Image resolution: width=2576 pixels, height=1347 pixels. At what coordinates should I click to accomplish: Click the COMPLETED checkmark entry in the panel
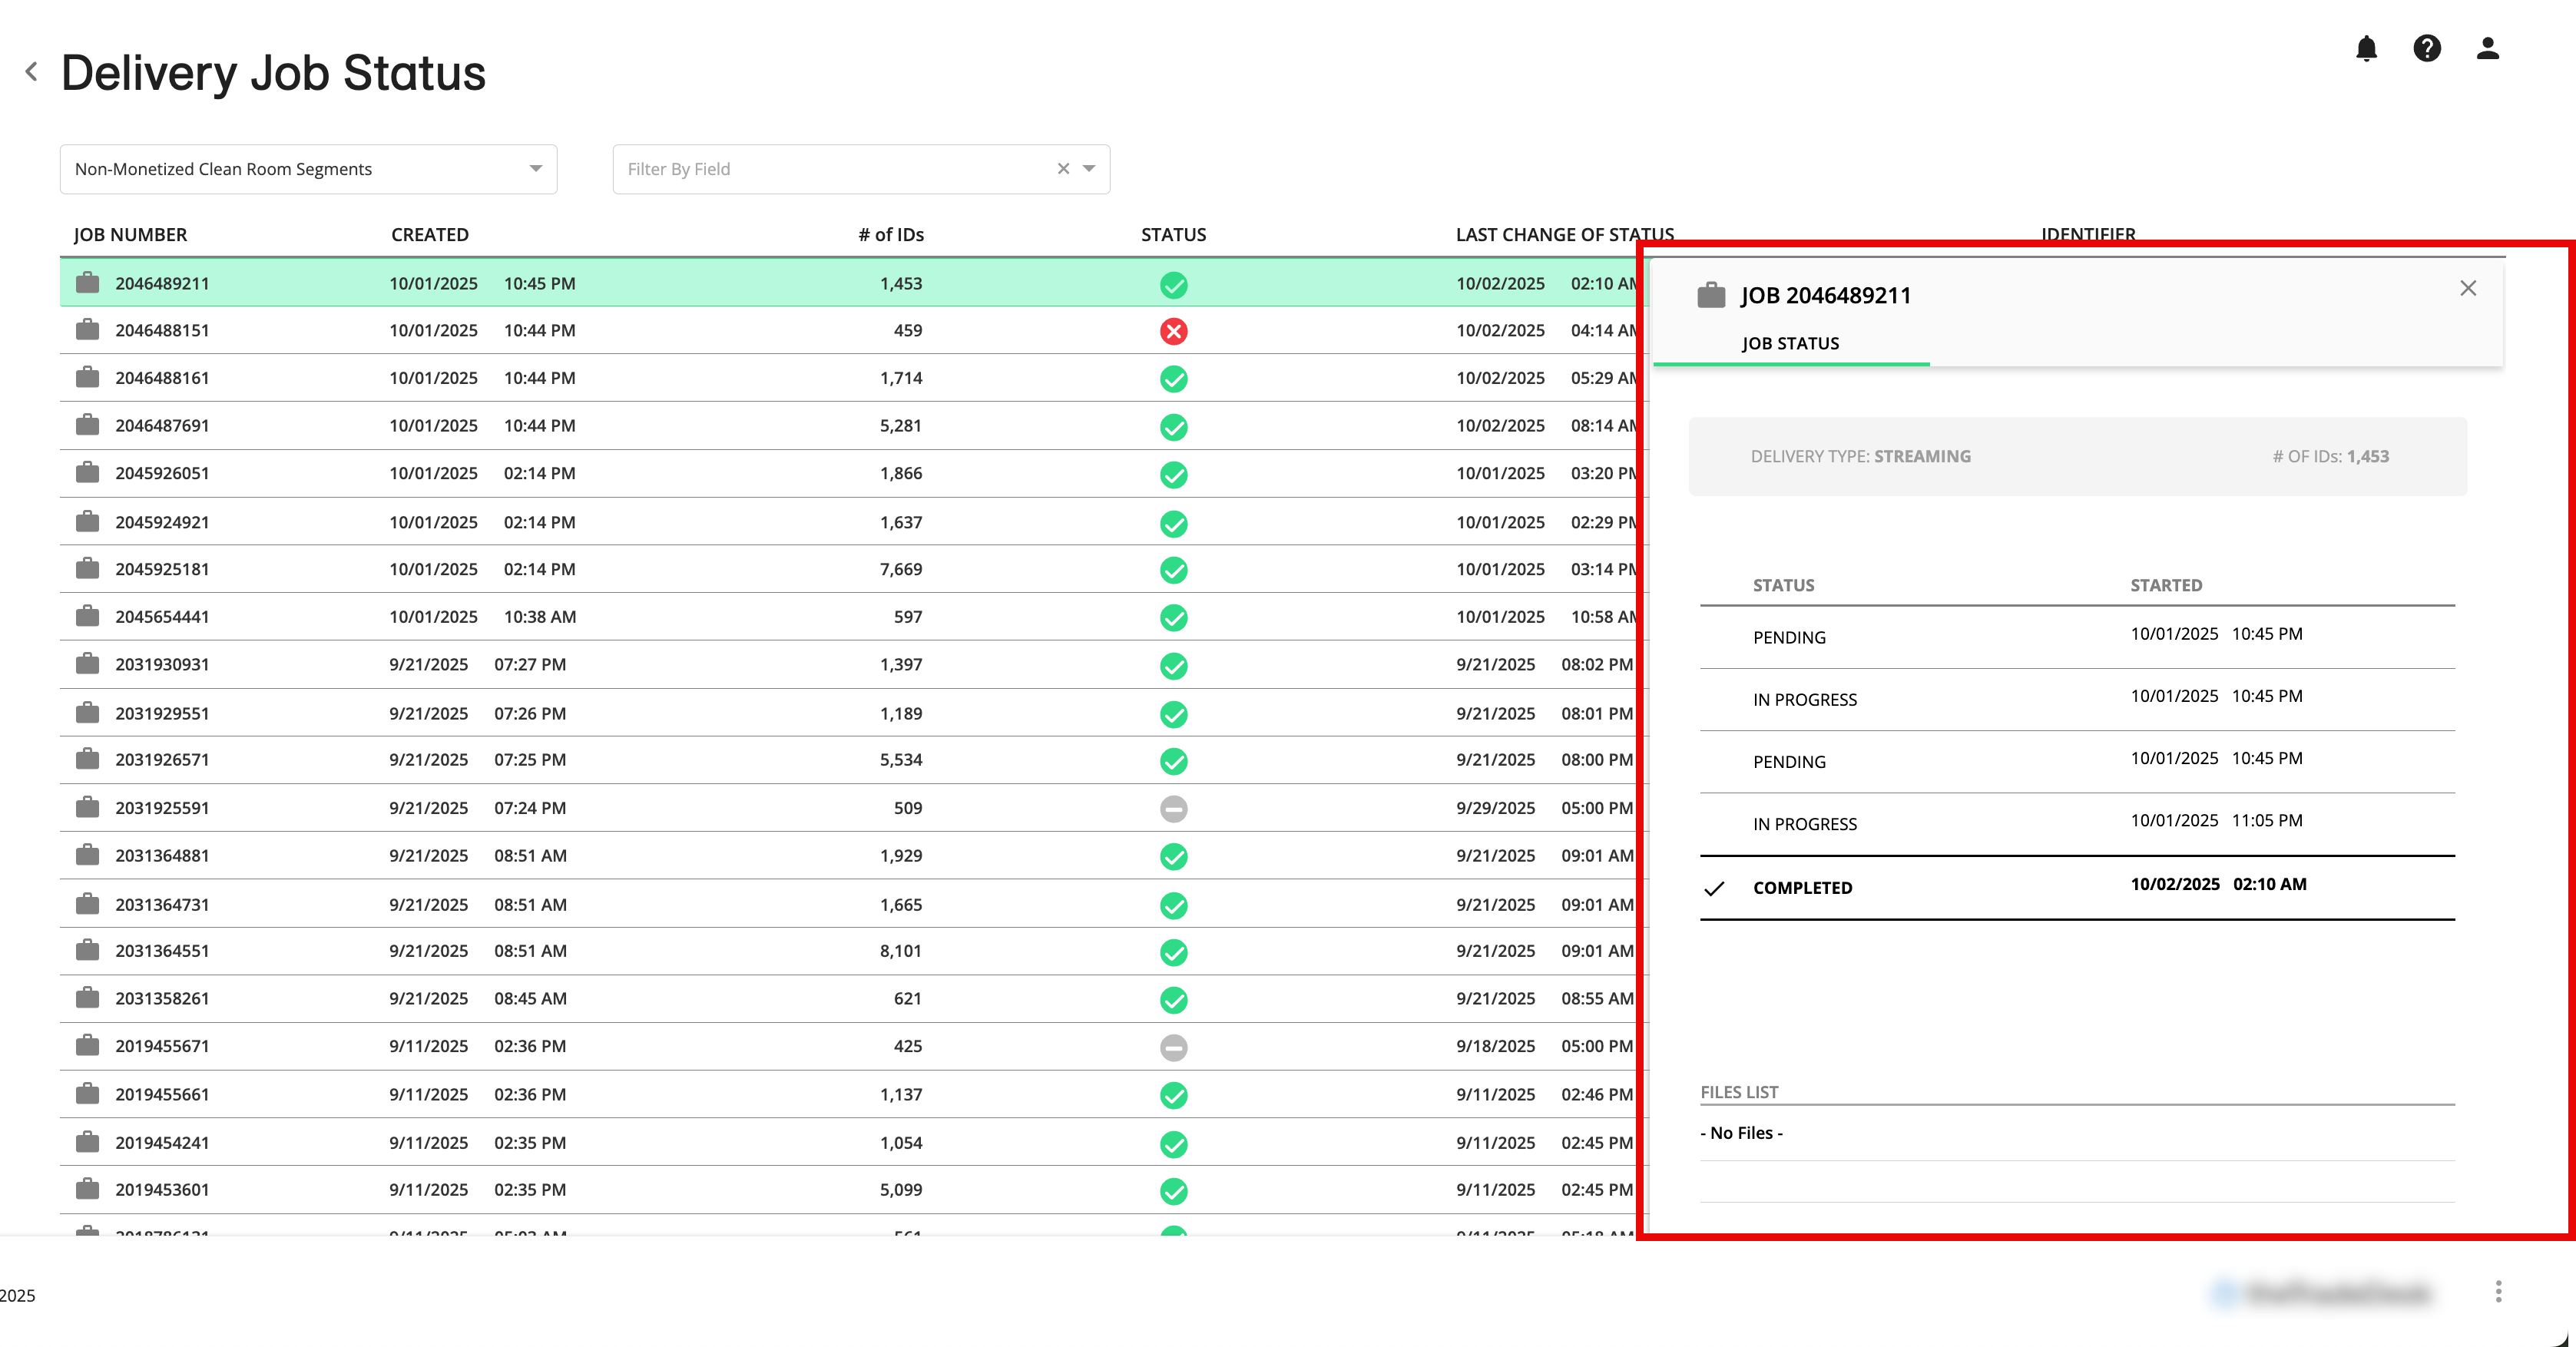(1802, 887)
